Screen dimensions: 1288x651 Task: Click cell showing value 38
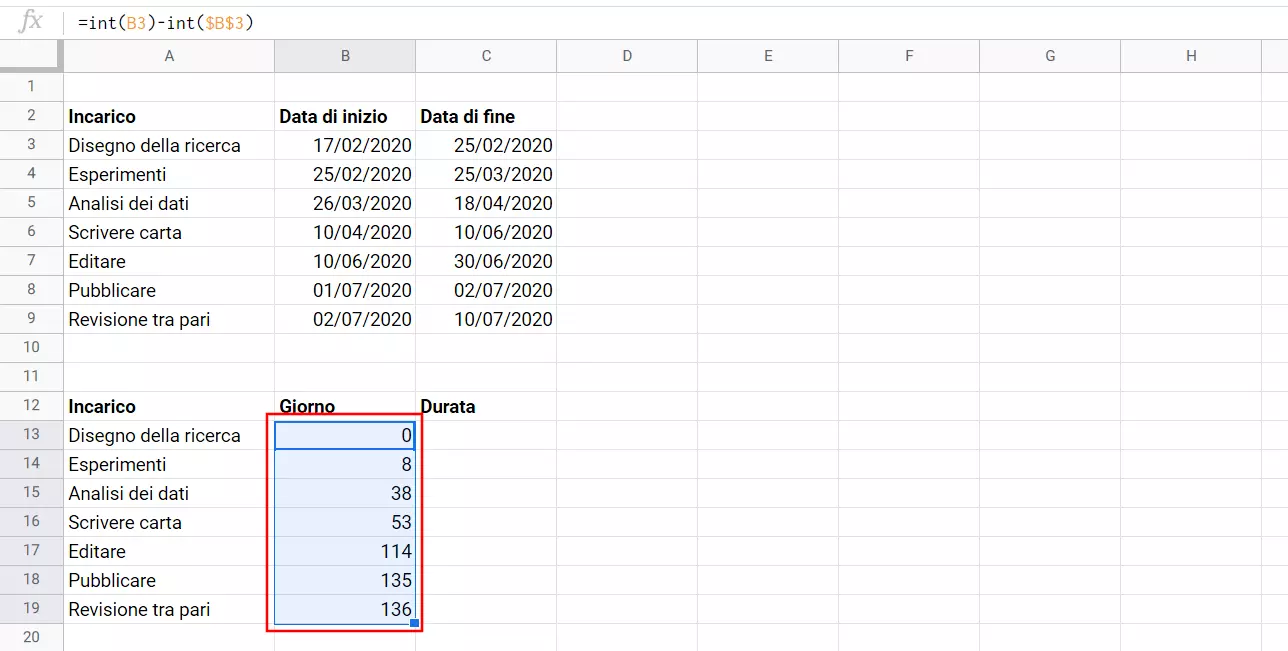345,493
